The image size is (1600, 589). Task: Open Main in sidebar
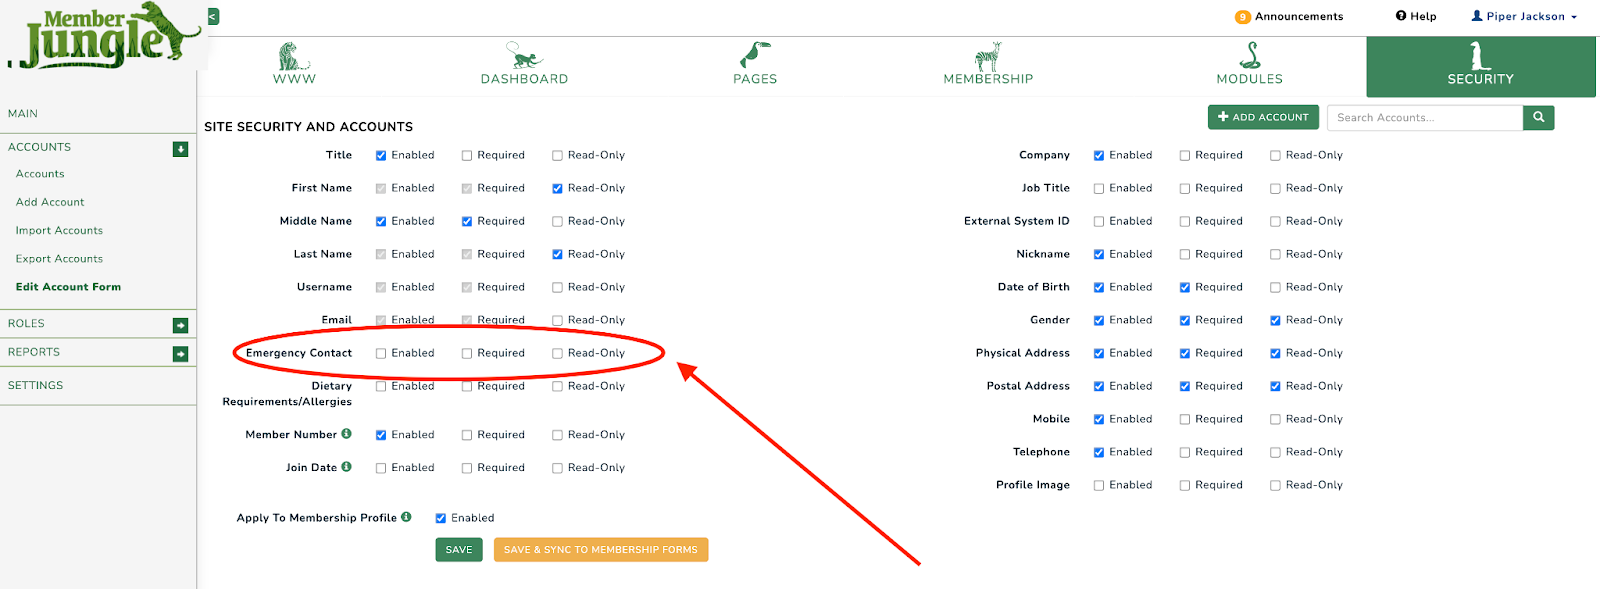point(23,114)
